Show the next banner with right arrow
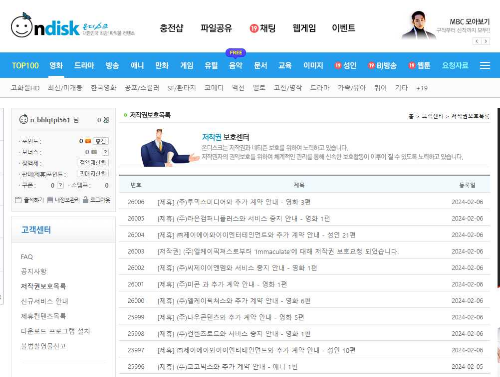The image size is (500, 377). point(486,41)
